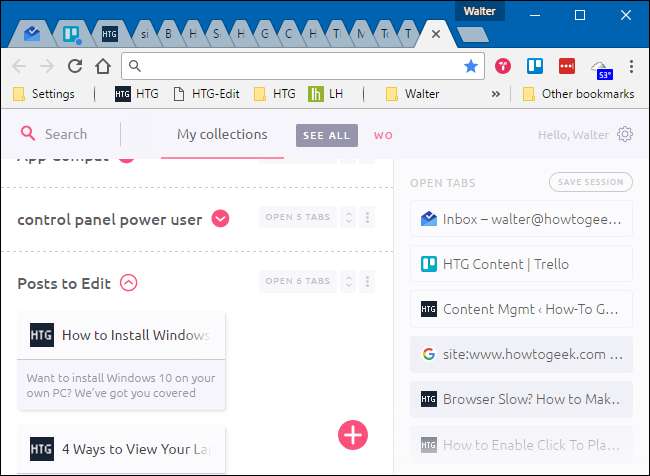Open the red LastPass extension icon

[567, 66]
